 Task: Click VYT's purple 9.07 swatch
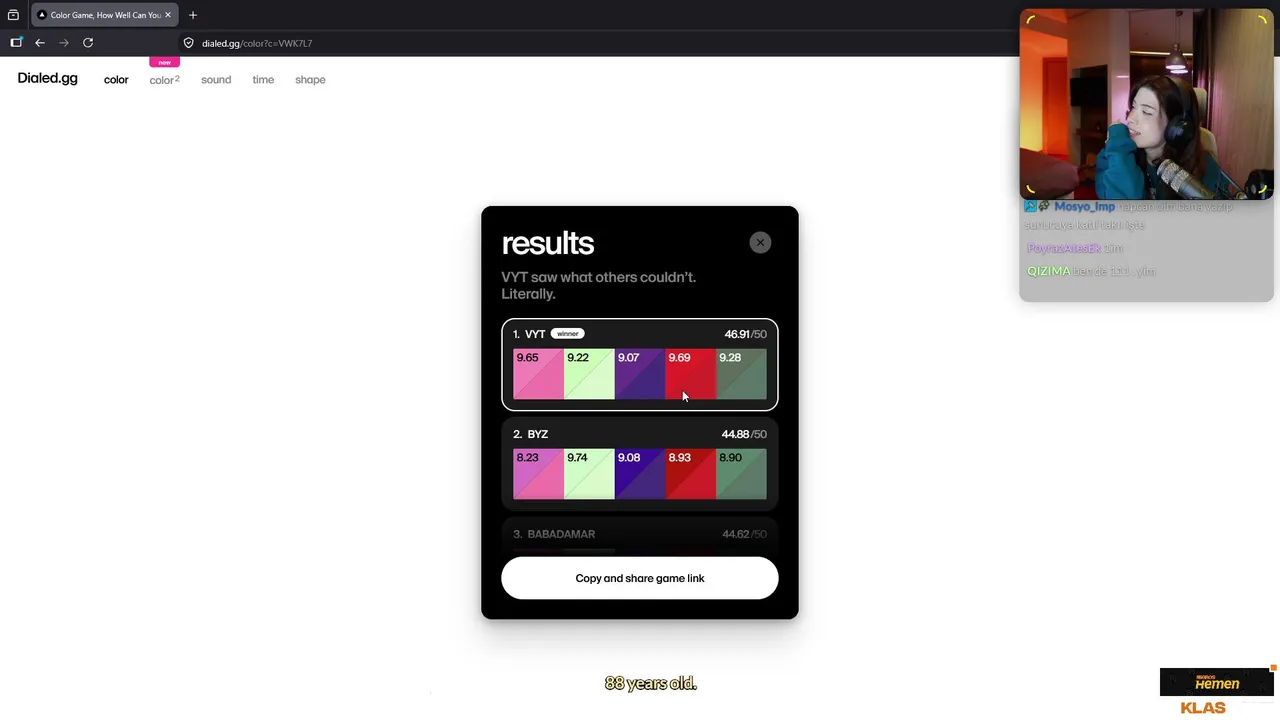640,374
